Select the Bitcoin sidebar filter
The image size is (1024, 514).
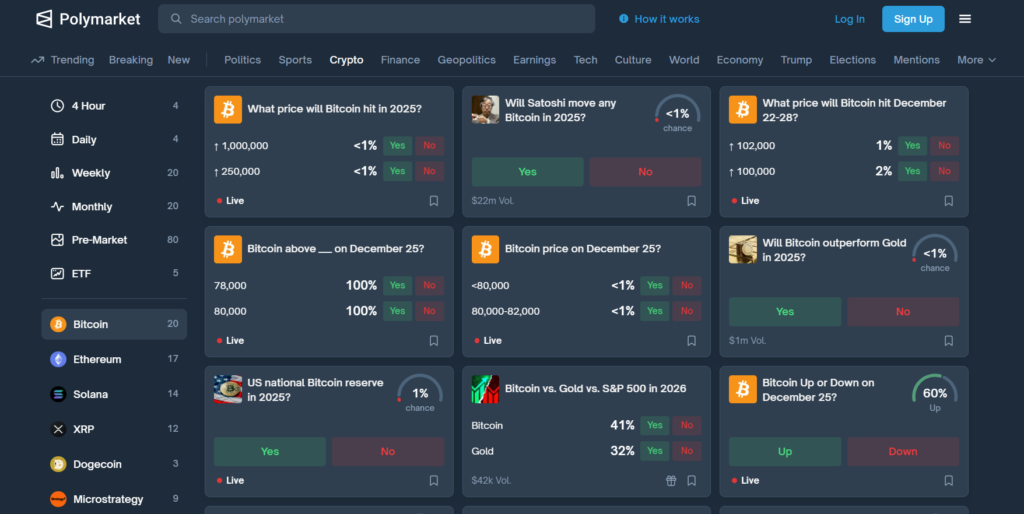click(x=114, y=324)
